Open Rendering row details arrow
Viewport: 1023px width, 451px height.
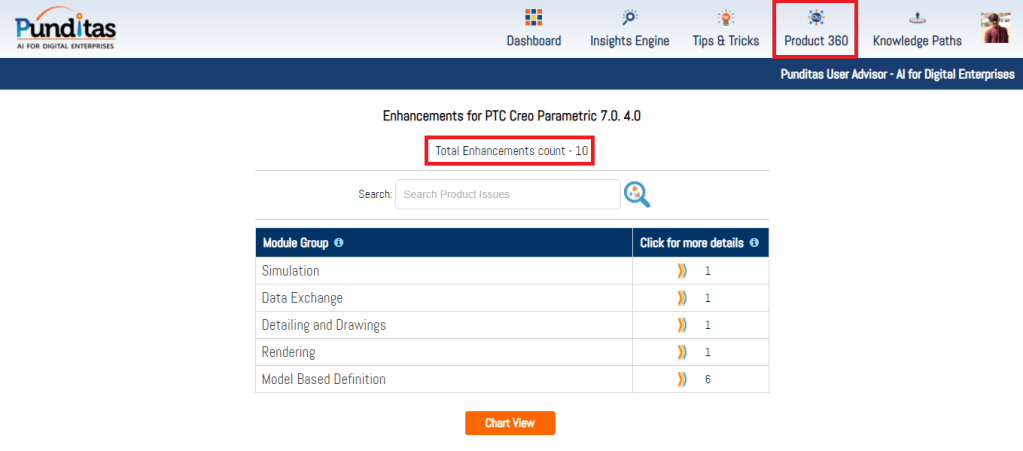coord(683,352)
